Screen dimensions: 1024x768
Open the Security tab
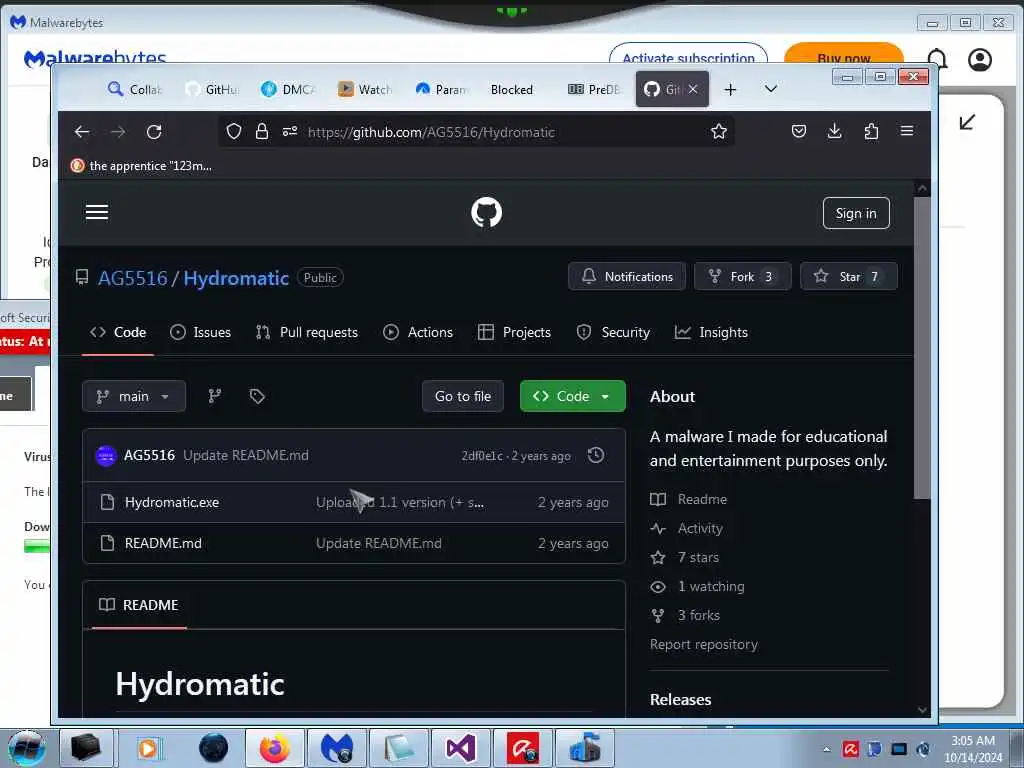613,332
